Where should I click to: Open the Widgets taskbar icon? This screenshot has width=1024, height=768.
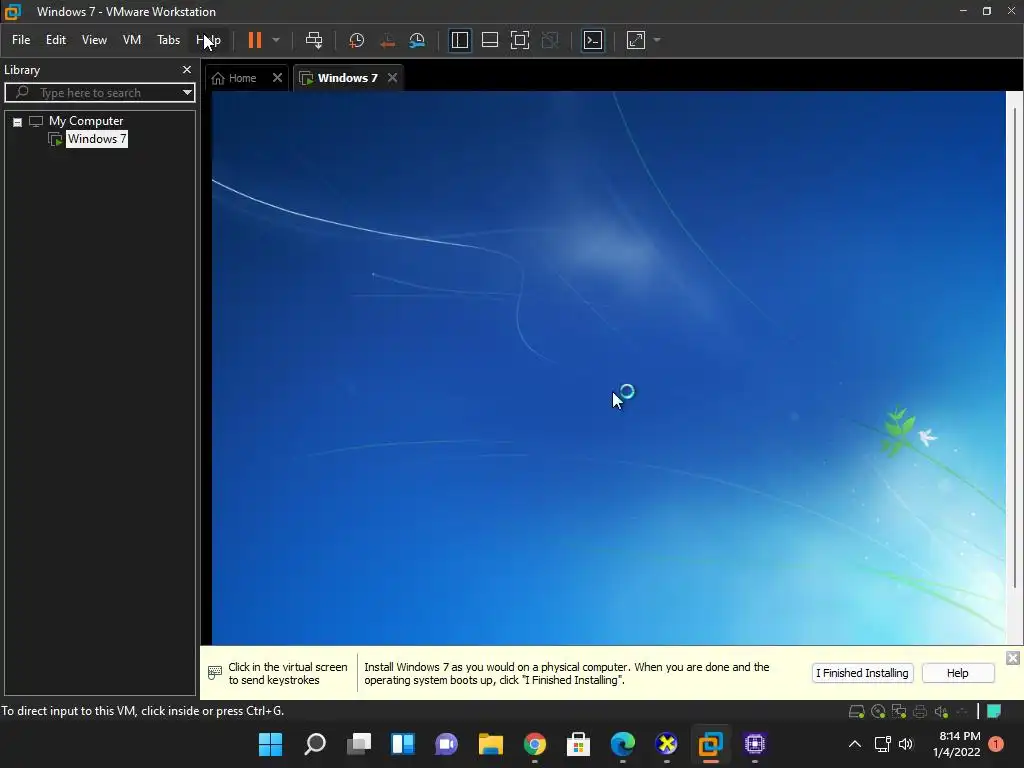click(402, 744)
